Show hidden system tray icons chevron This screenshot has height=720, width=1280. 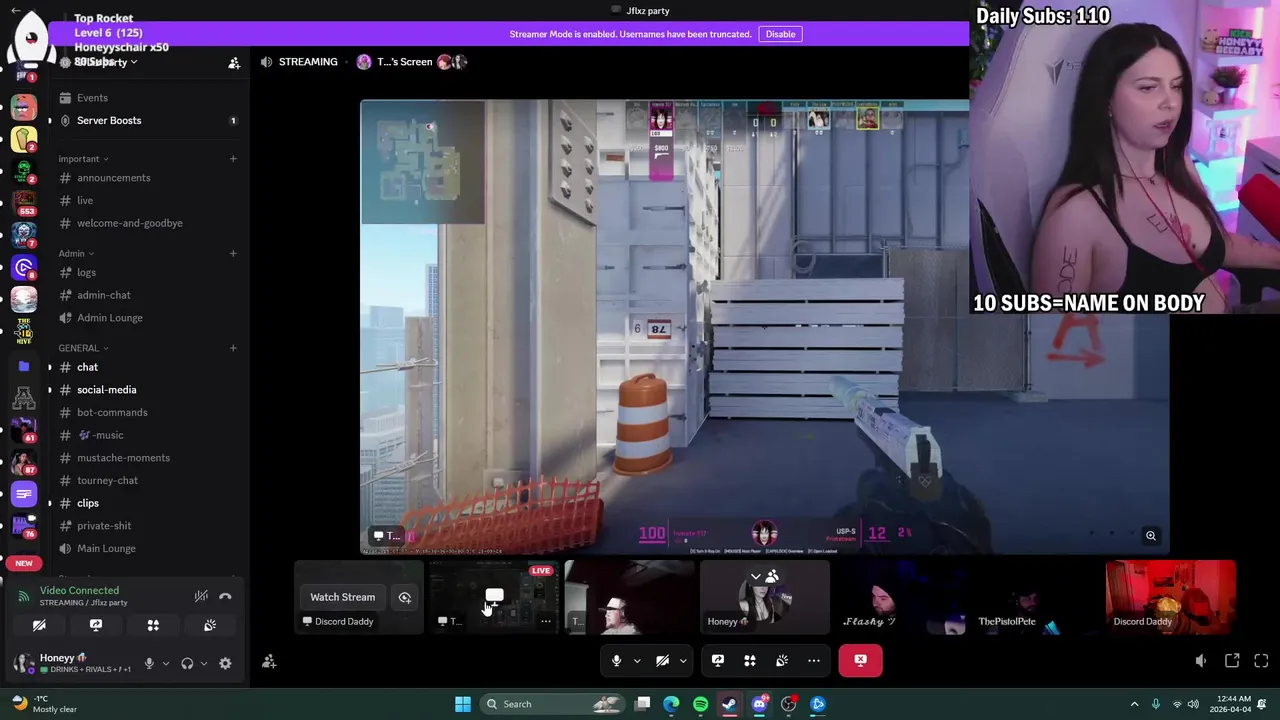point(1134,704)
